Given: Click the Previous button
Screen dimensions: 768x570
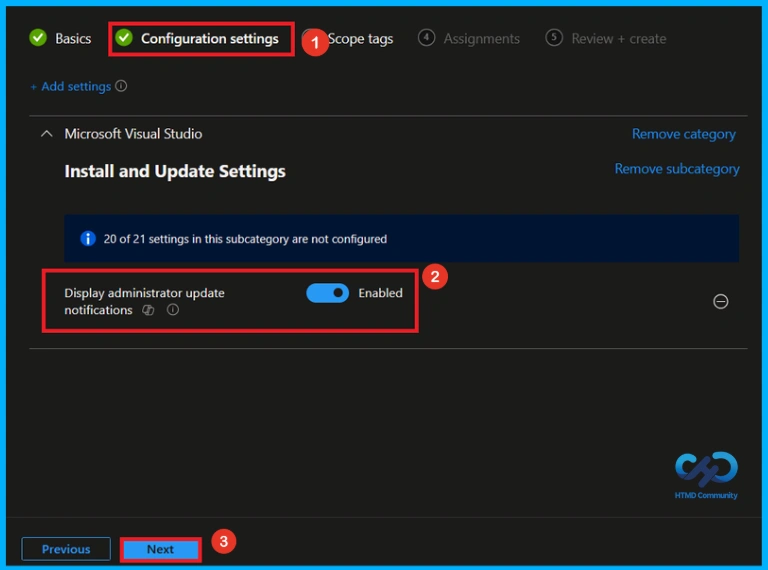Looking at the screenshot, I should point(66,549).
